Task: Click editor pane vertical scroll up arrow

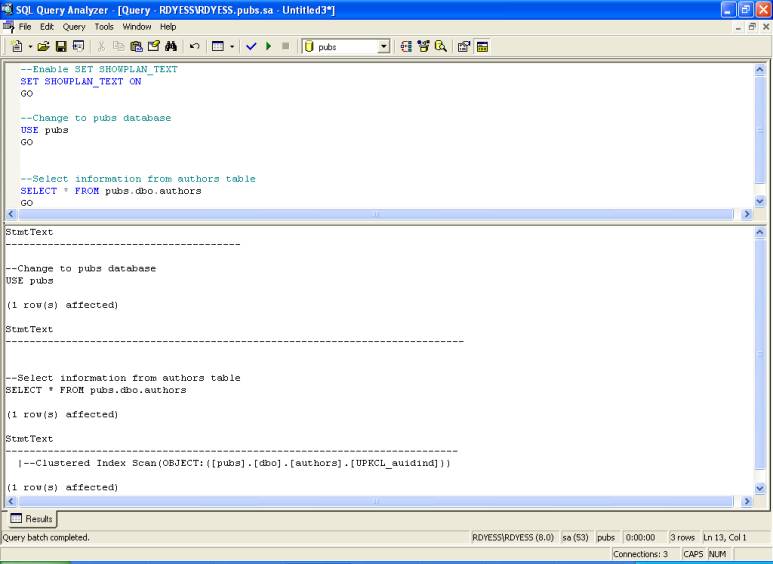Action: click(x=760, y=70)
